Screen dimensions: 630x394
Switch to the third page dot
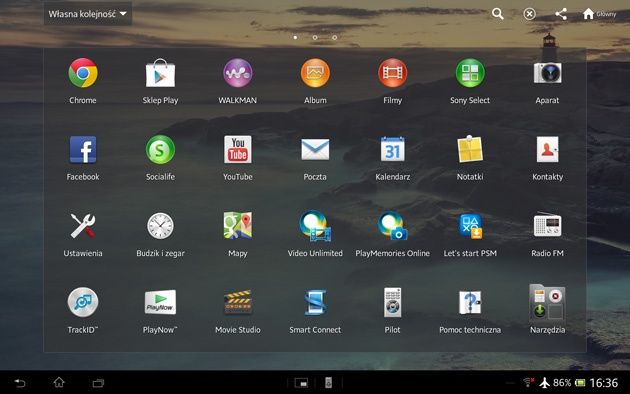[334, 37]
